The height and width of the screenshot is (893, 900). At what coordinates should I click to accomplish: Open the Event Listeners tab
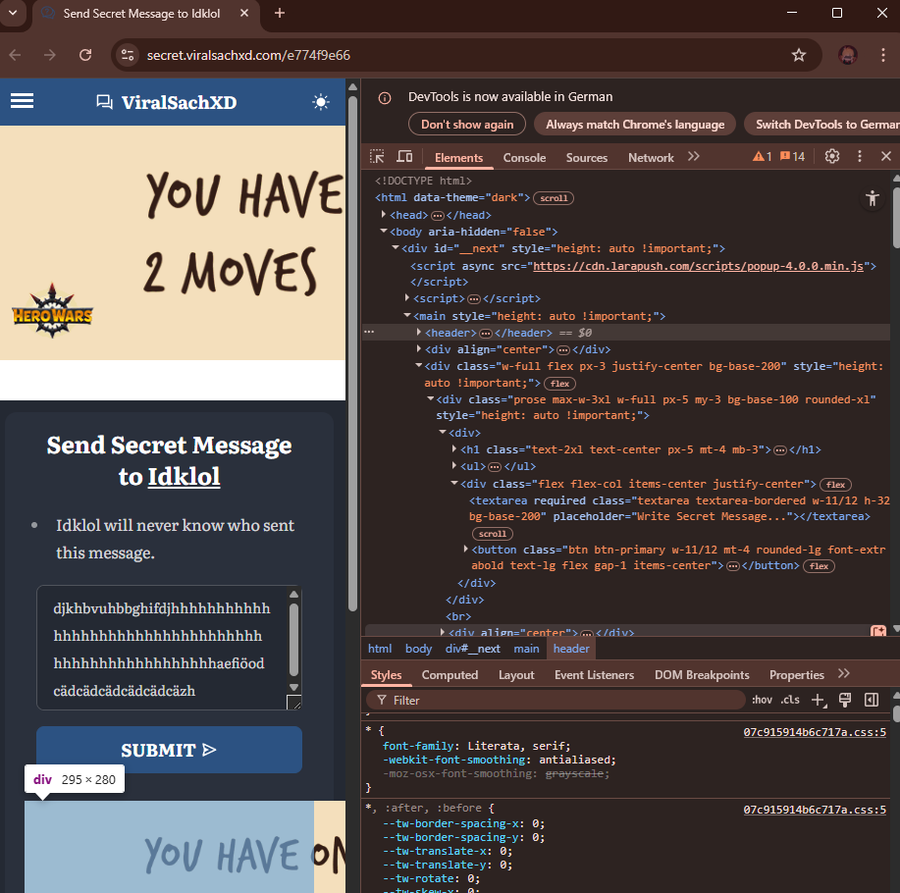(593, 675)
